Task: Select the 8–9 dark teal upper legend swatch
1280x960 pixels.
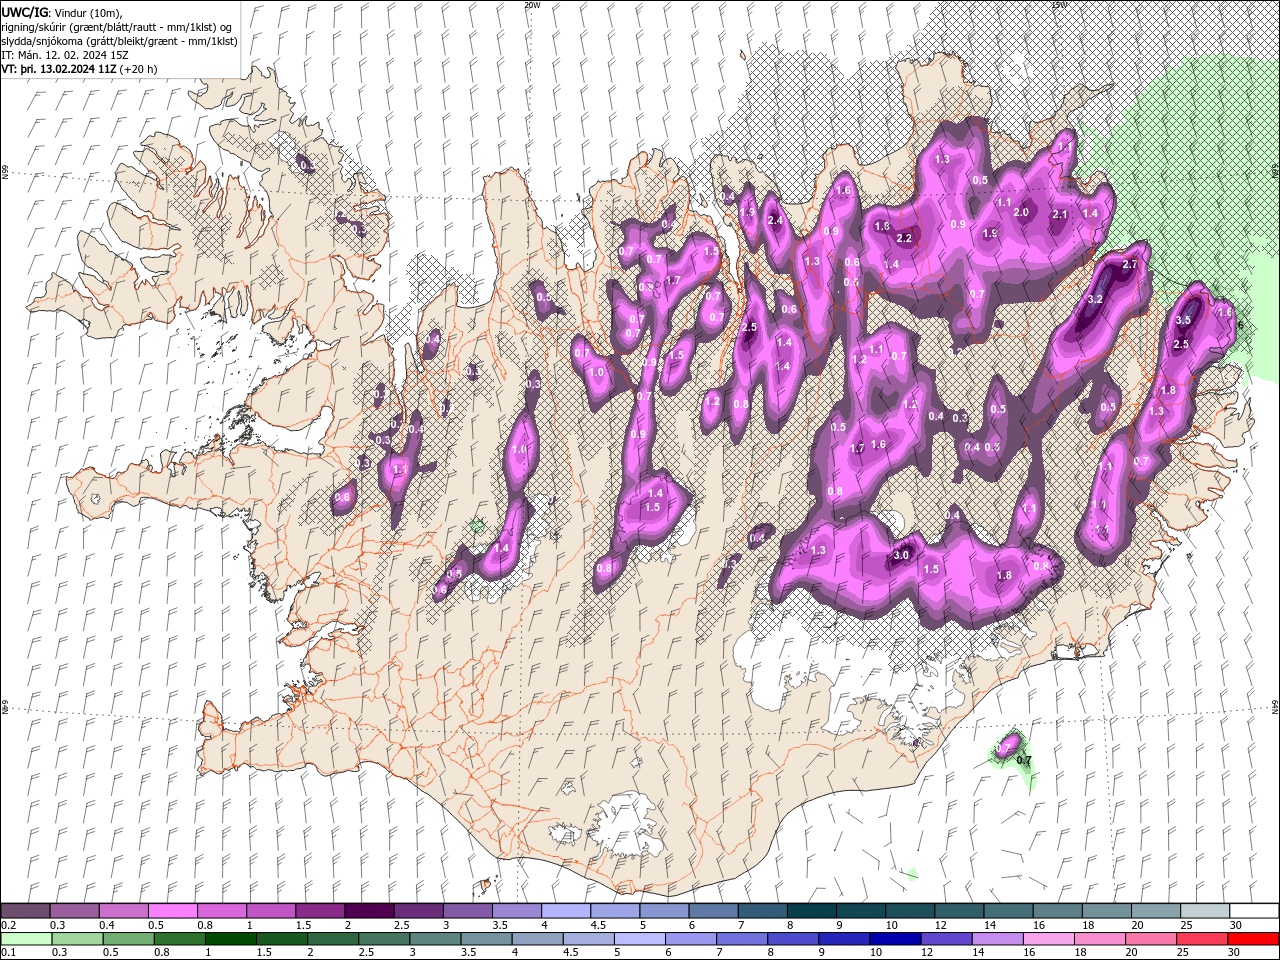Action: click(x=811, y=911)
